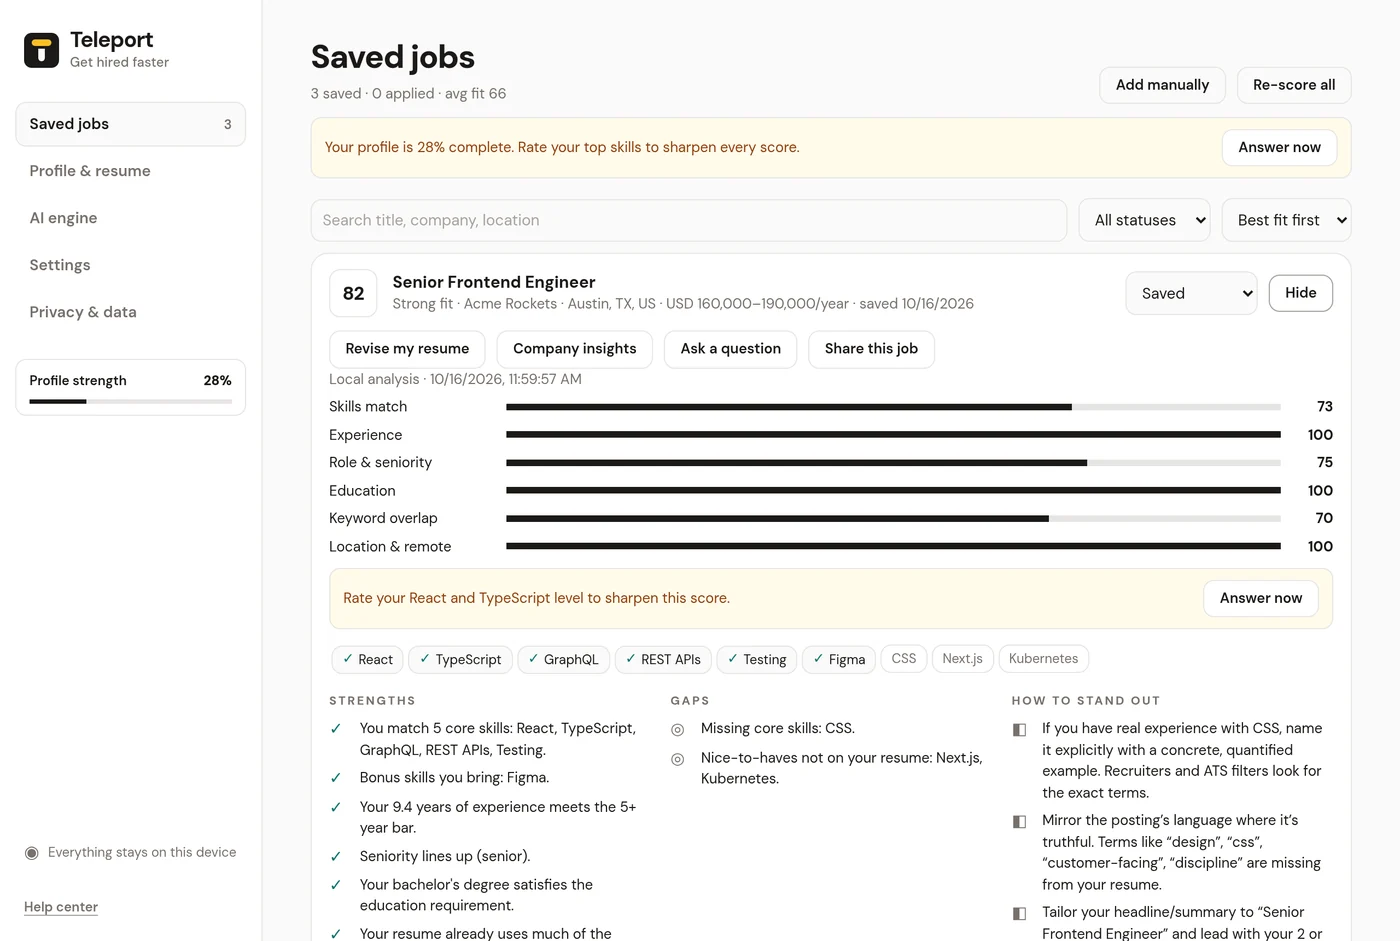Image resolution: width=1400 pixels, height=941 pixels.
Task: Toggle the TypeScript skill chip
Action: [x=460, y=659]
